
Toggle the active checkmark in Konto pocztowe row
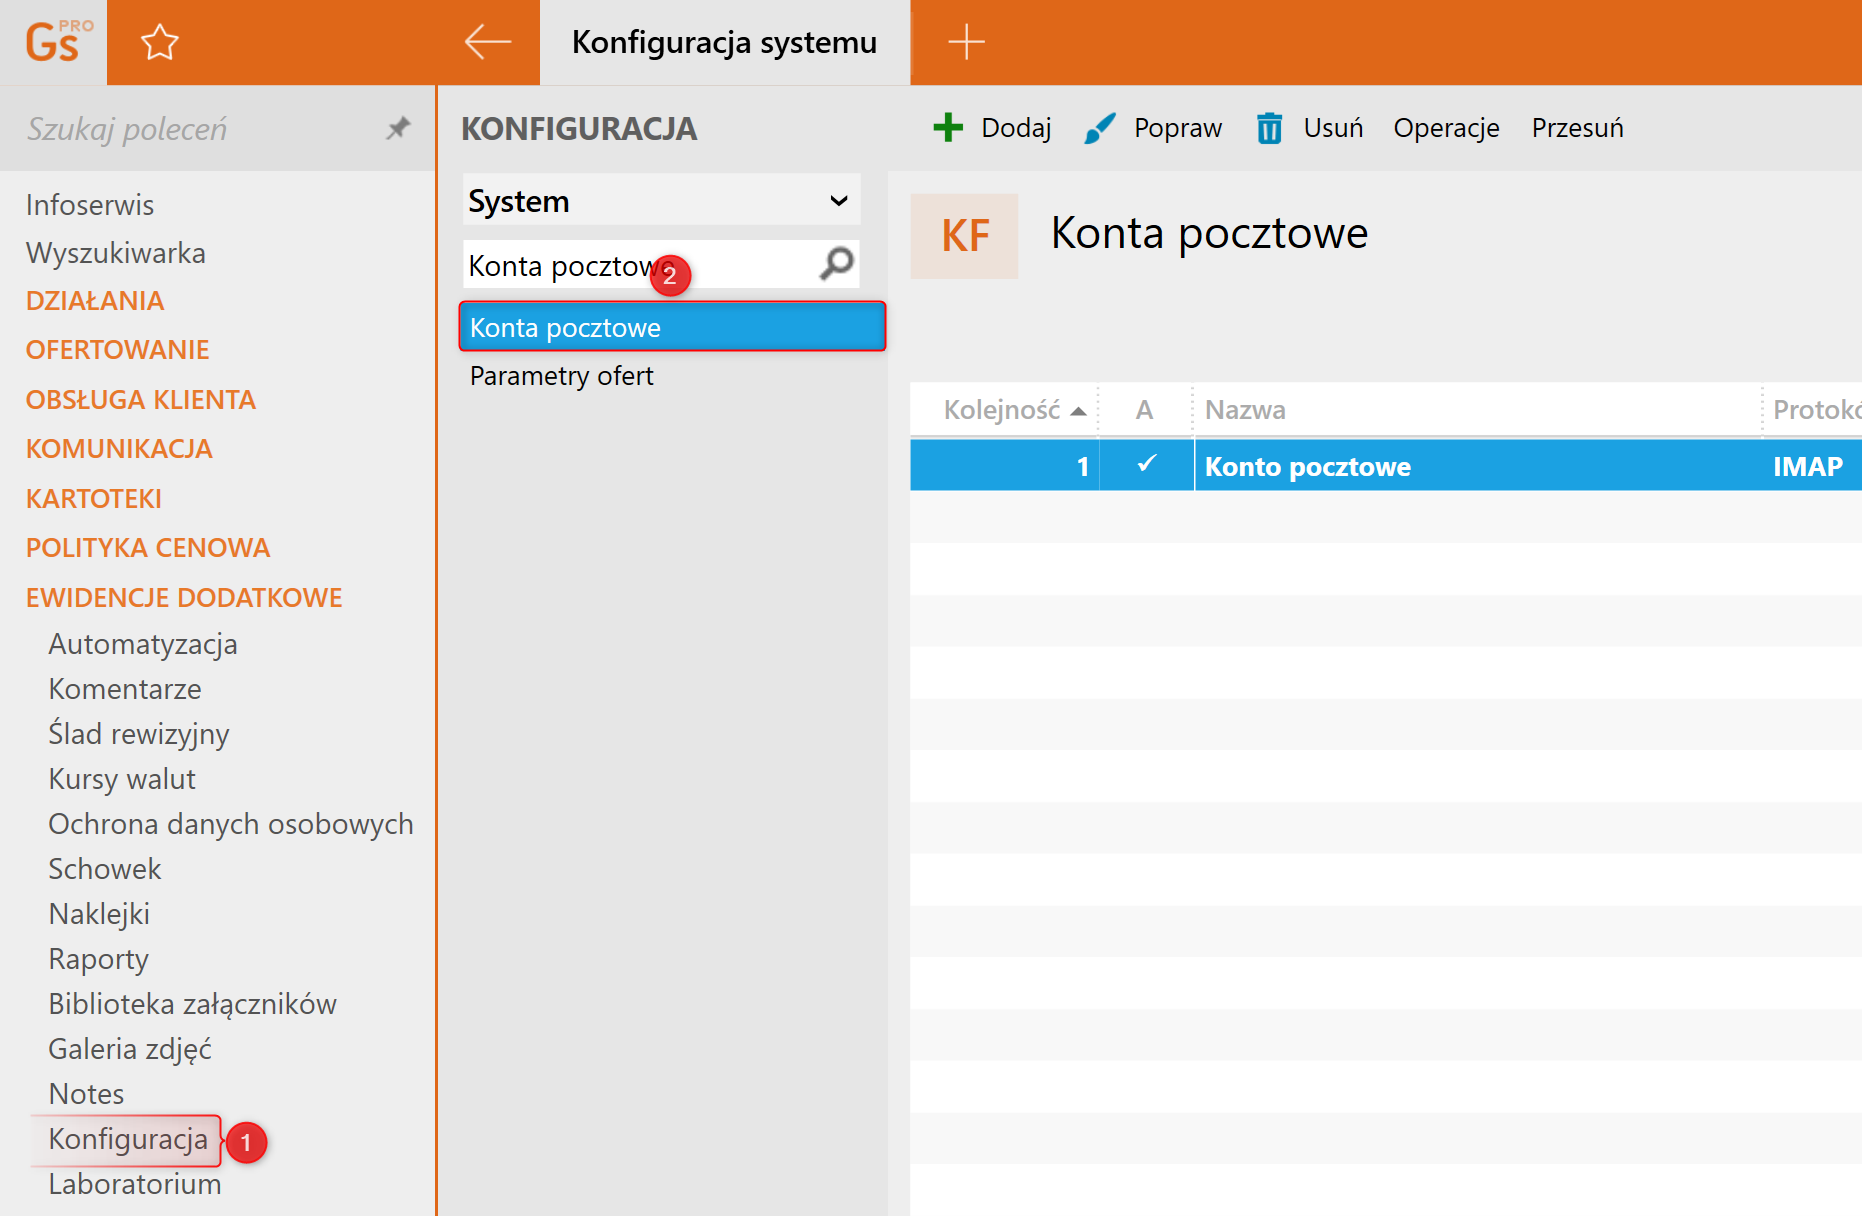coord(1147,464)
